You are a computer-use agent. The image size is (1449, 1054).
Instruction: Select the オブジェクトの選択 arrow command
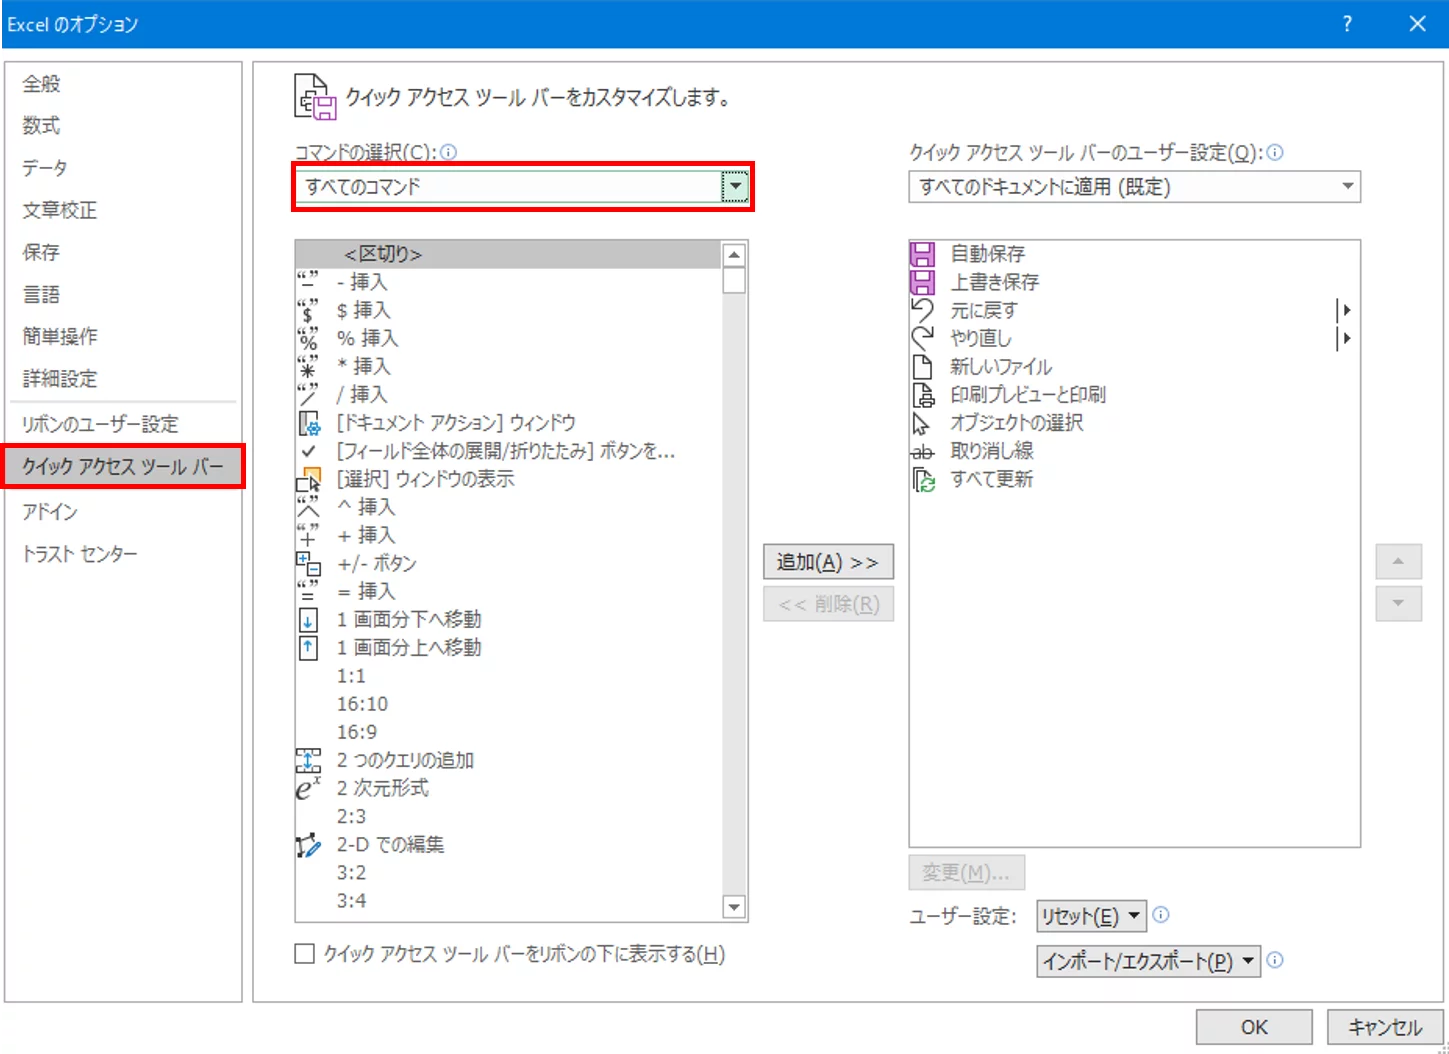[x=1016, y=422]
